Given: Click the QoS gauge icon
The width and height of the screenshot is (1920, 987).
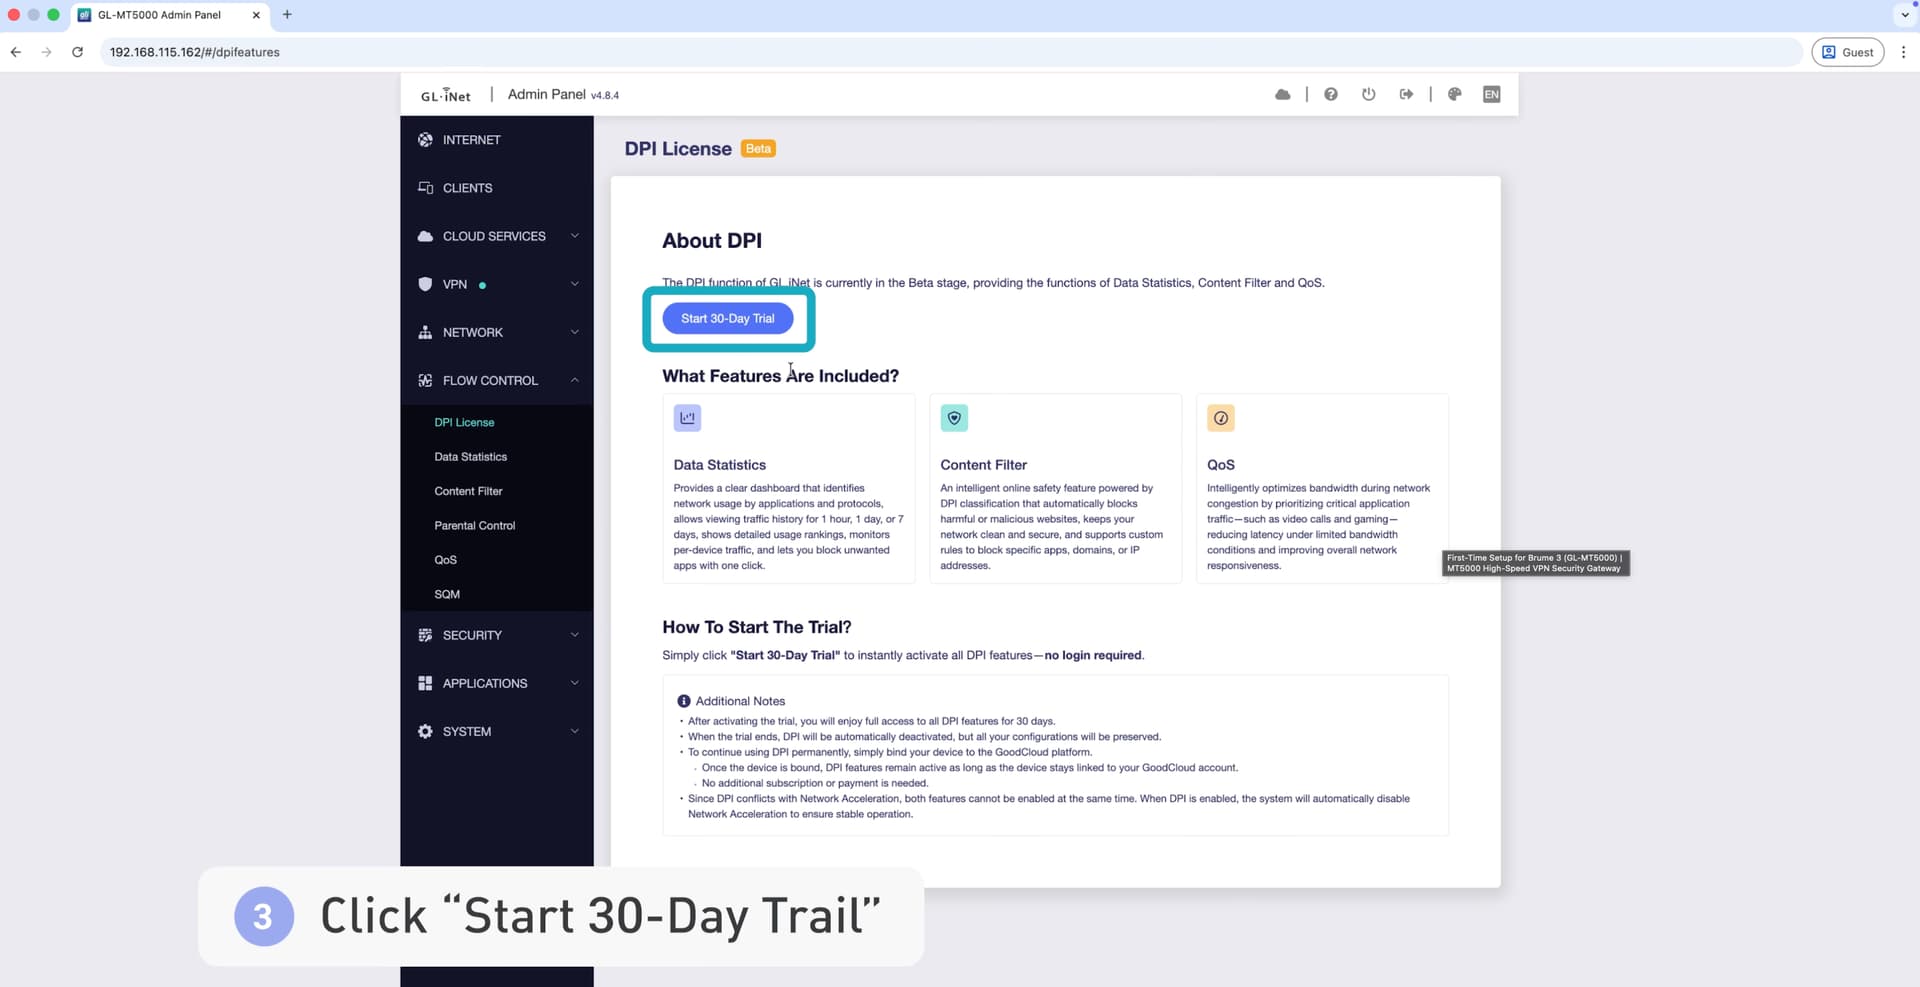Looking at the screenshot, I should tap(1220, 418).
